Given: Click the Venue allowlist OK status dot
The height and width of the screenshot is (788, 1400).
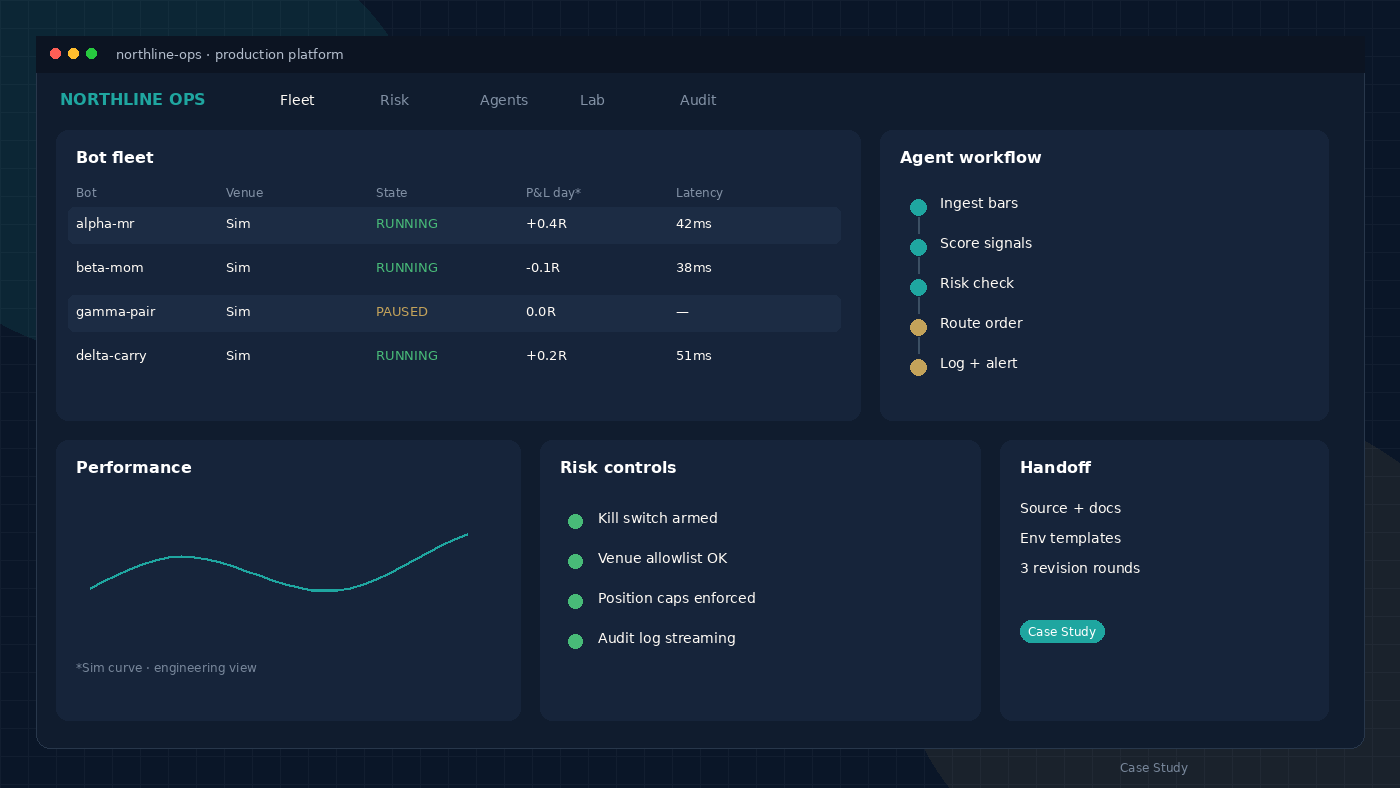Looking at the screenshot, I should click(x=575, y=561).
